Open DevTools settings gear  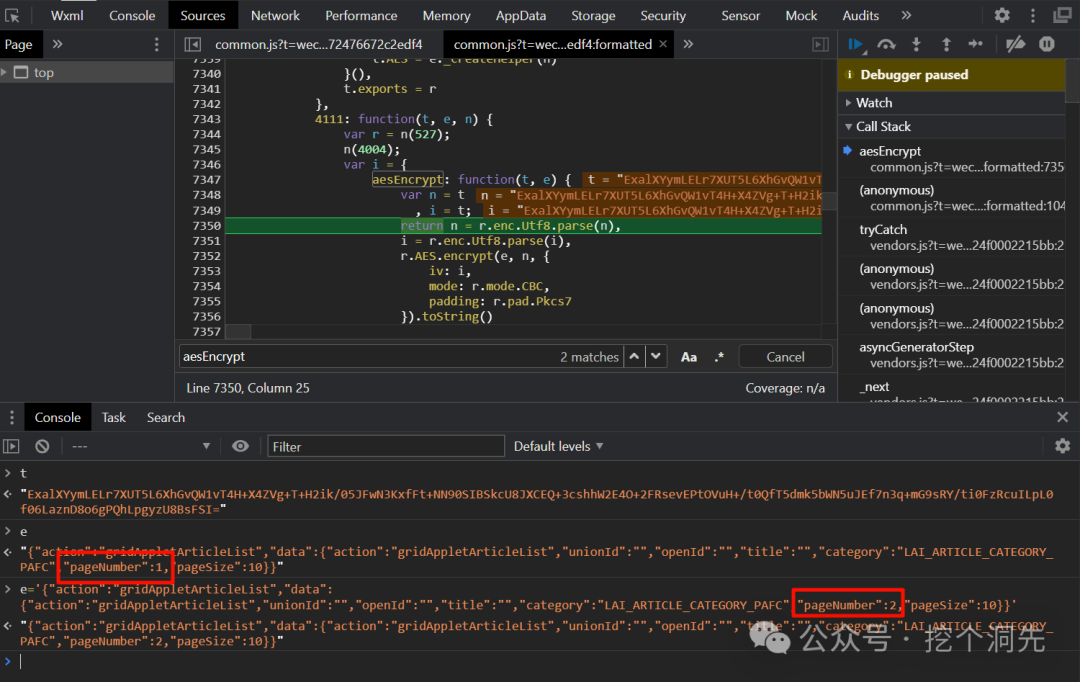(x=1002, y=15)
